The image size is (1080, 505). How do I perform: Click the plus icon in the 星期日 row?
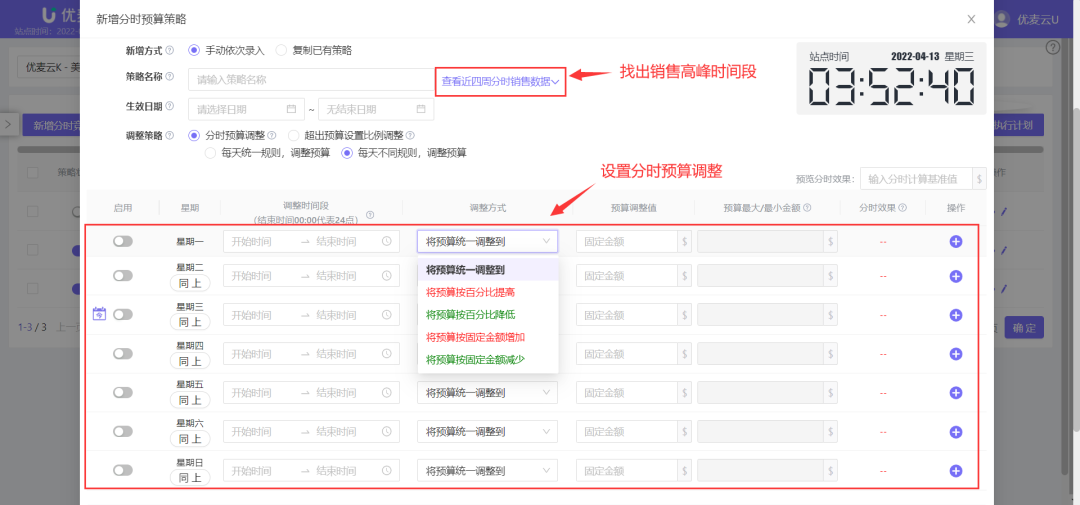[955, 470]
